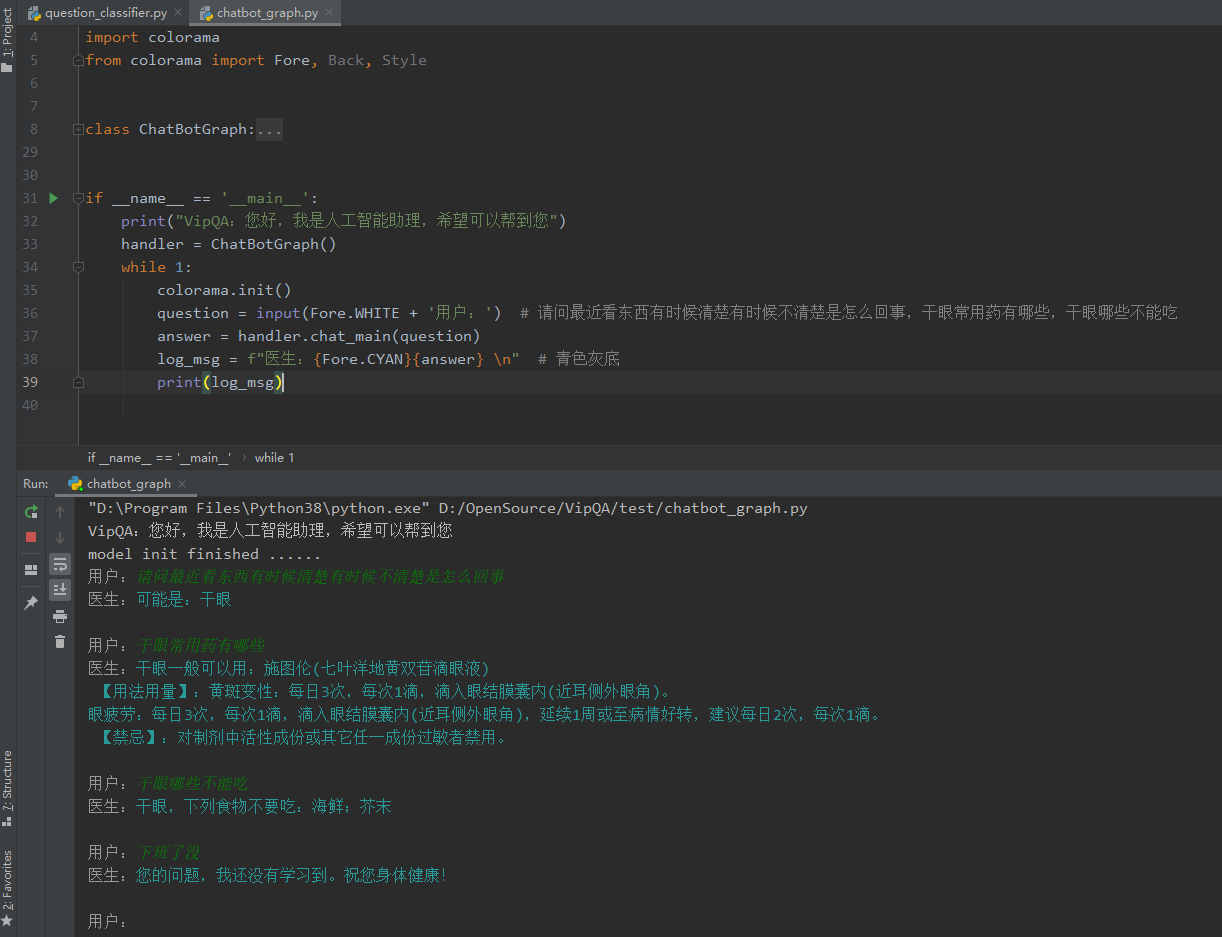Close the question_classifier.py tab
The image size is (1222, 937).
[x=178, y=13]
